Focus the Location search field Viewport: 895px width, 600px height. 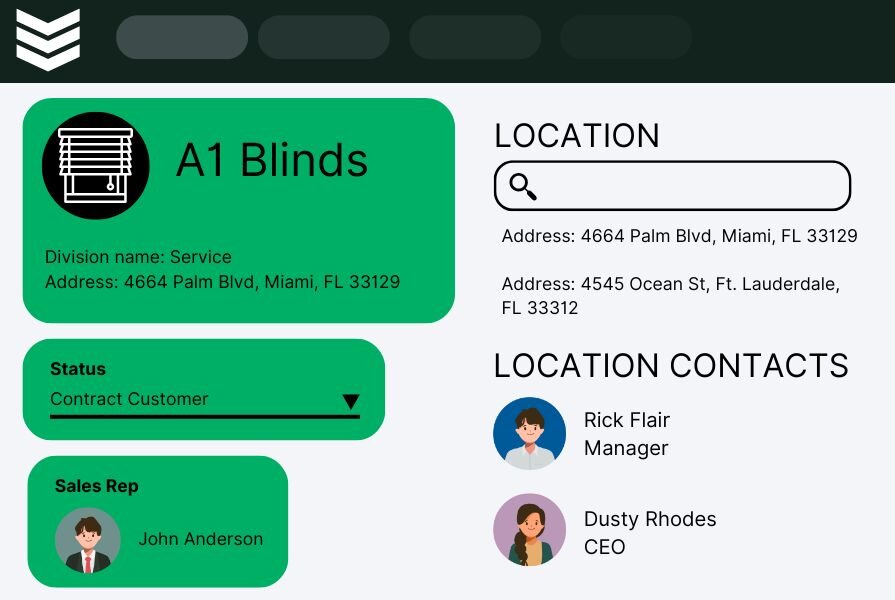672,186
